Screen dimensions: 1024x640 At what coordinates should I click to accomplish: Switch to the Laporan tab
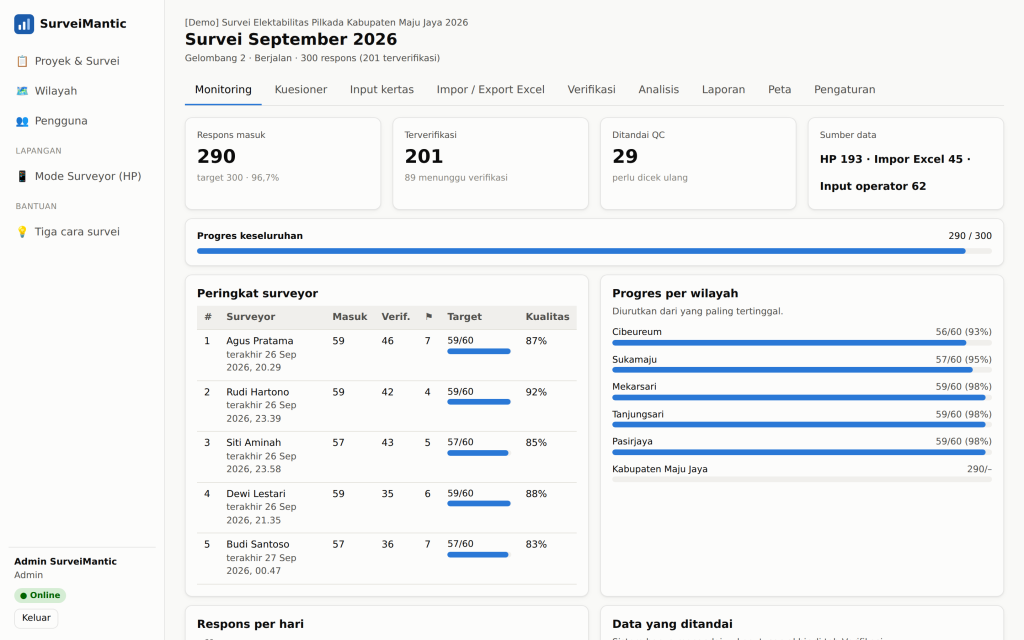(723, 89)
